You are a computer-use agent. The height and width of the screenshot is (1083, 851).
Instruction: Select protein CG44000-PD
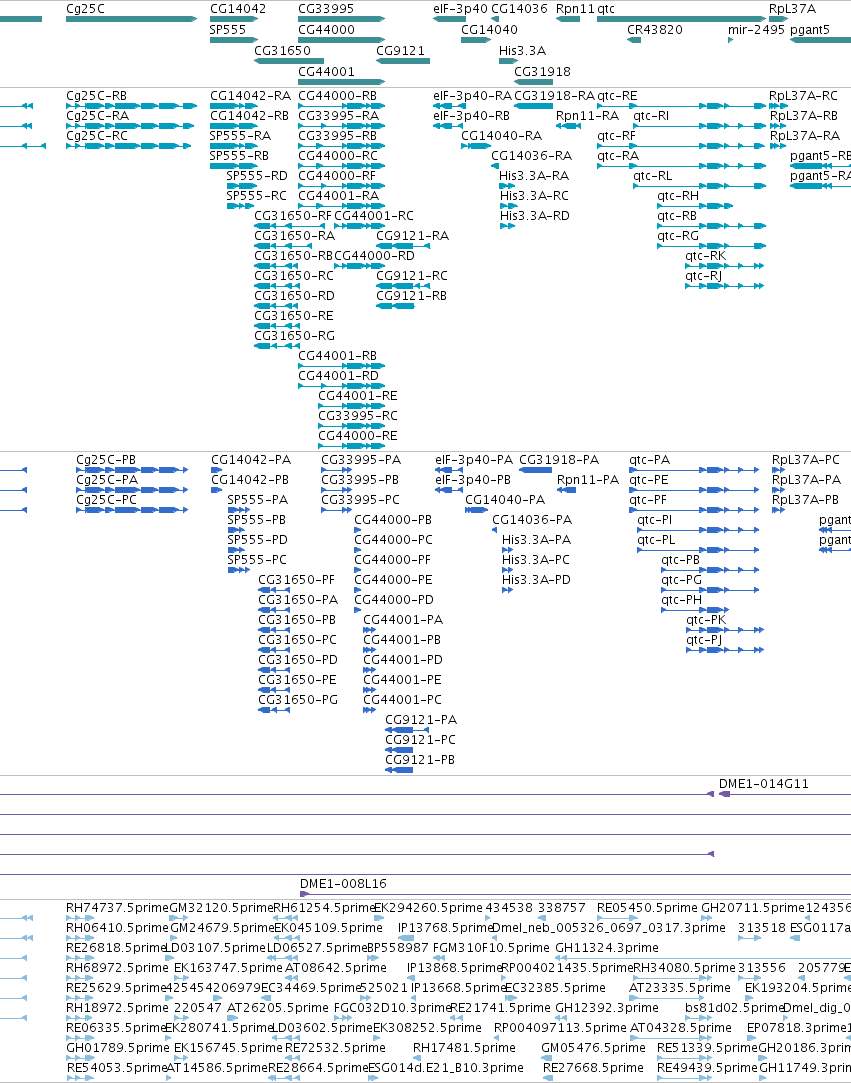click(394, 600)
